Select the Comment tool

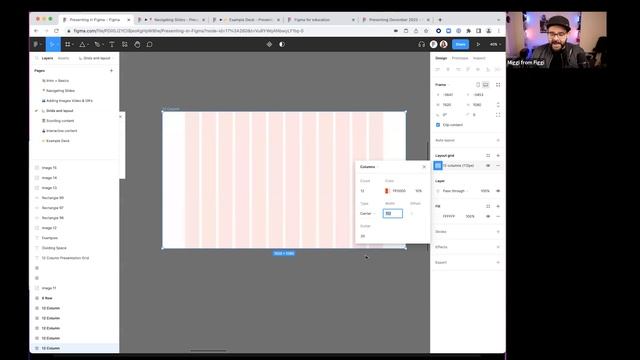[x=149, y=44]
